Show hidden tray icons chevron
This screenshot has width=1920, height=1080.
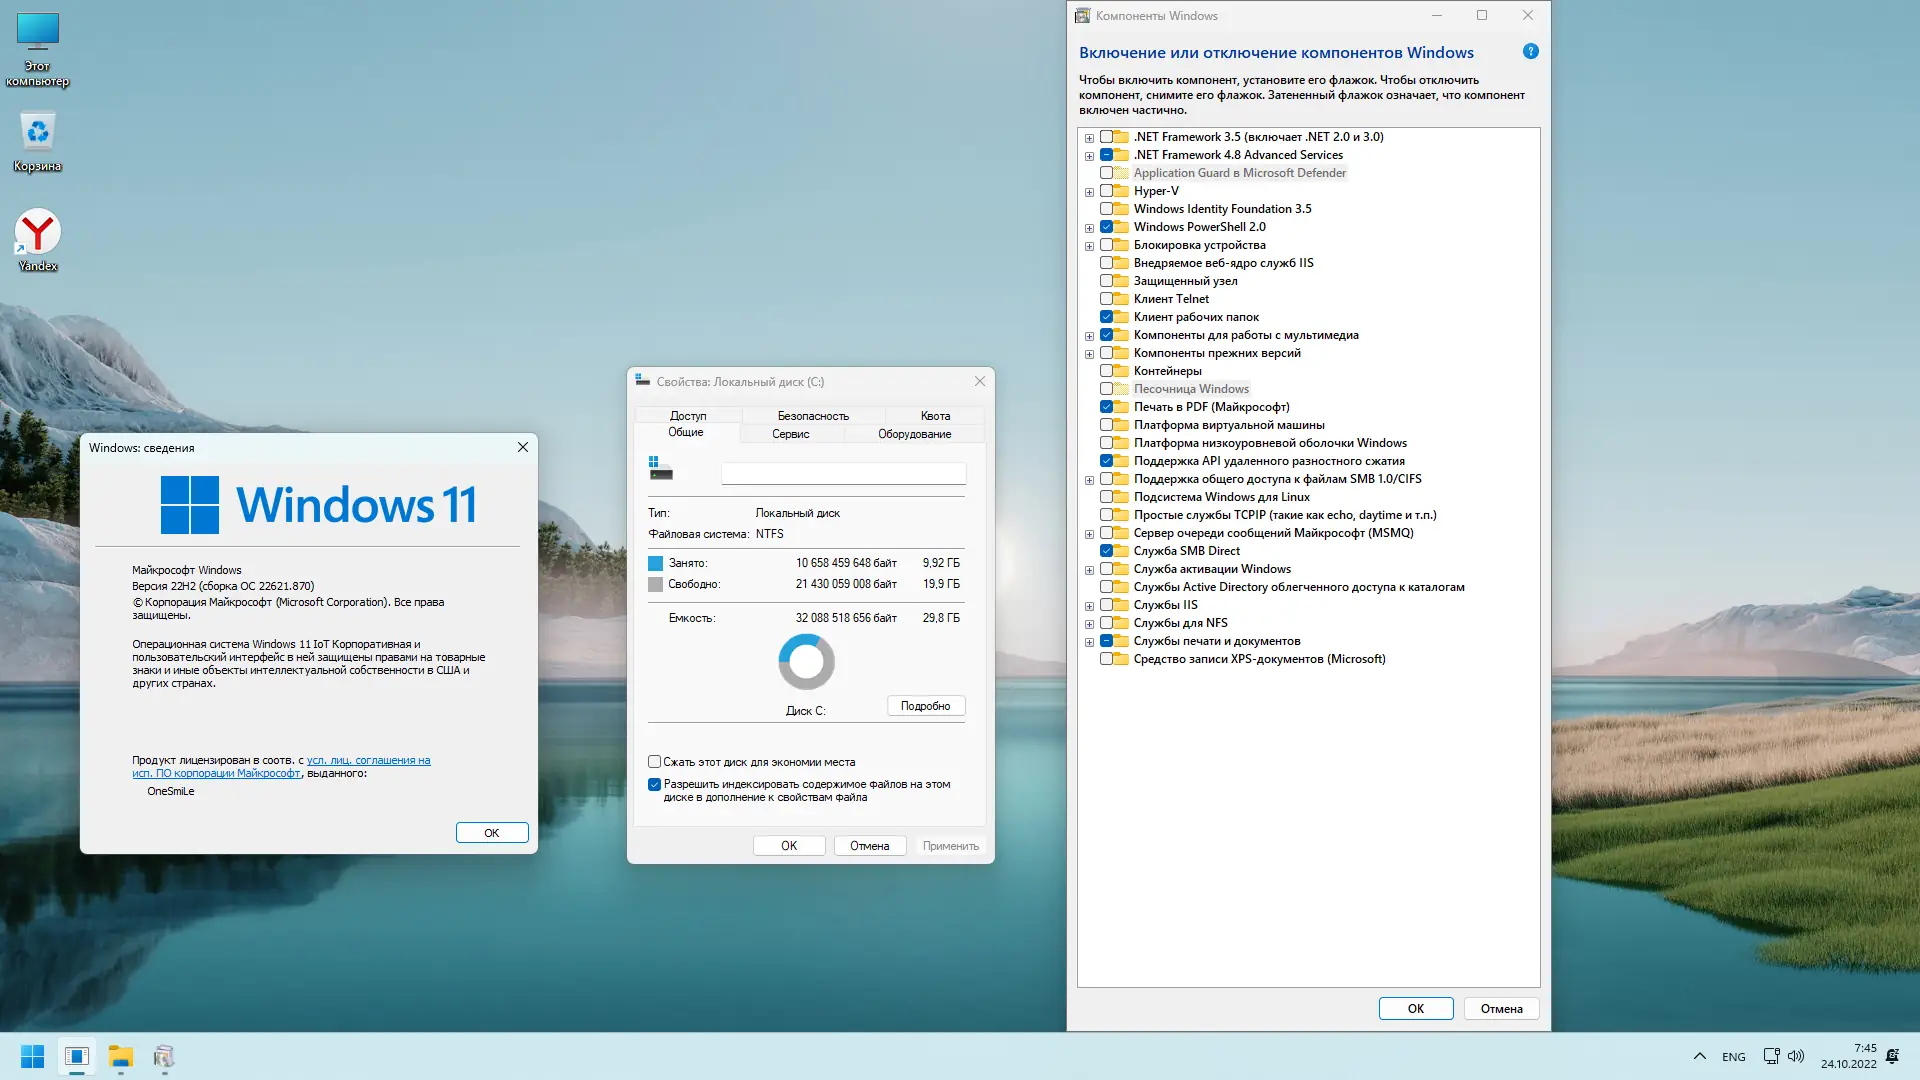point(1699,1056)
